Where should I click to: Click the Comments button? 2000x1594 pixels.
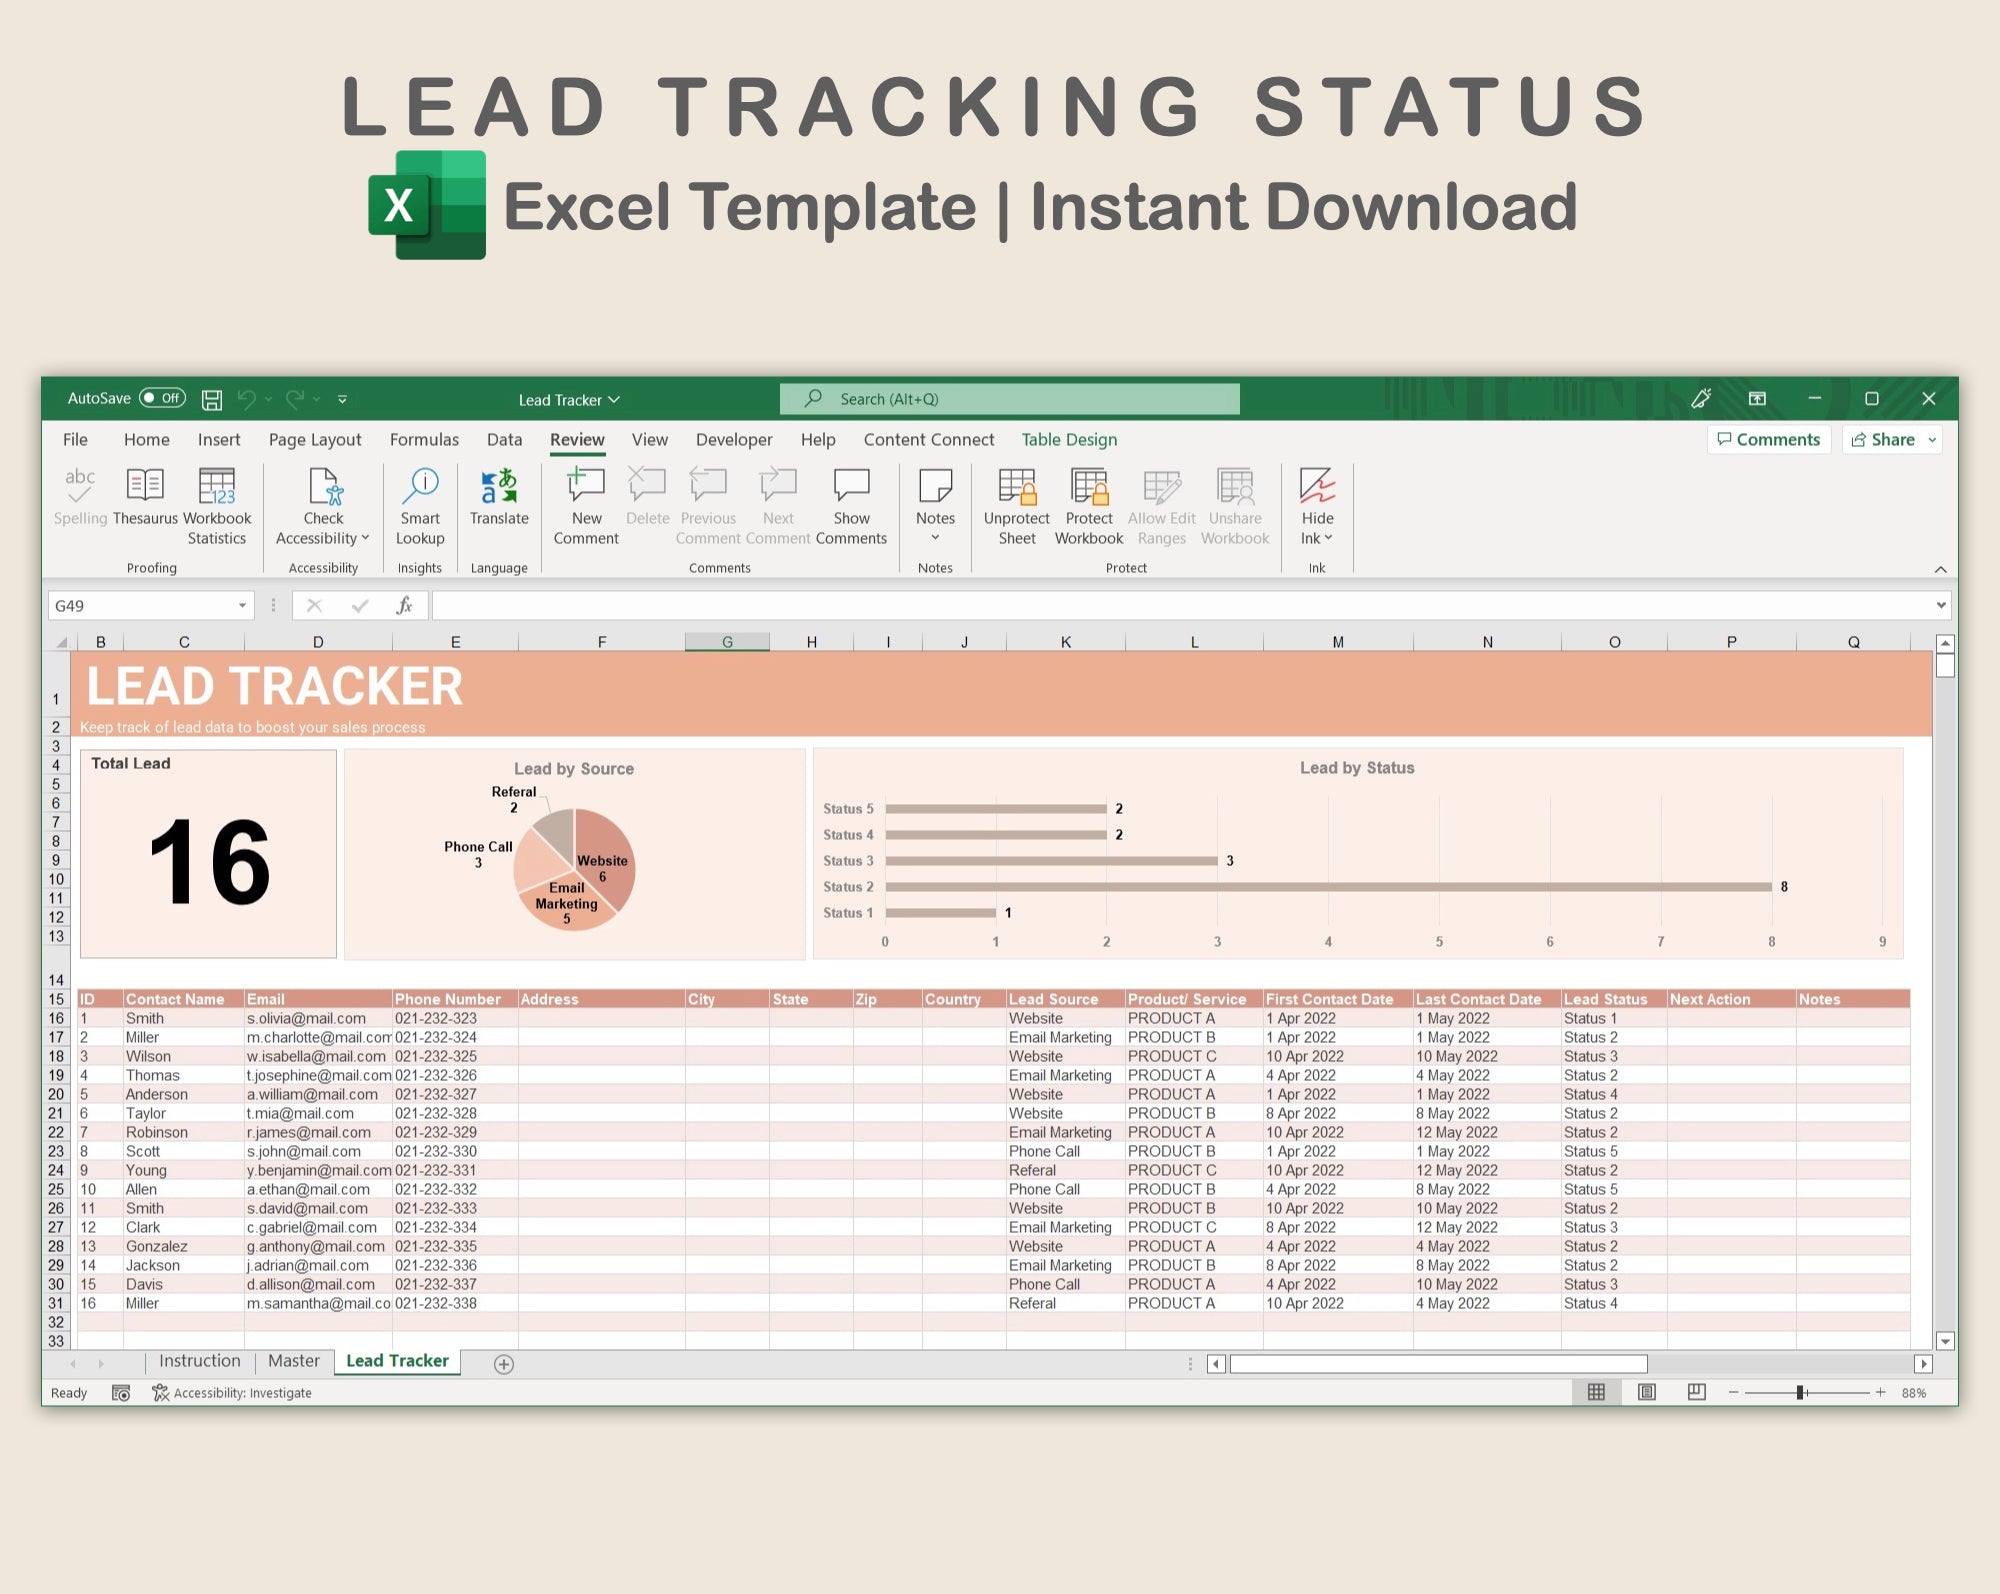coord(1768,439)
